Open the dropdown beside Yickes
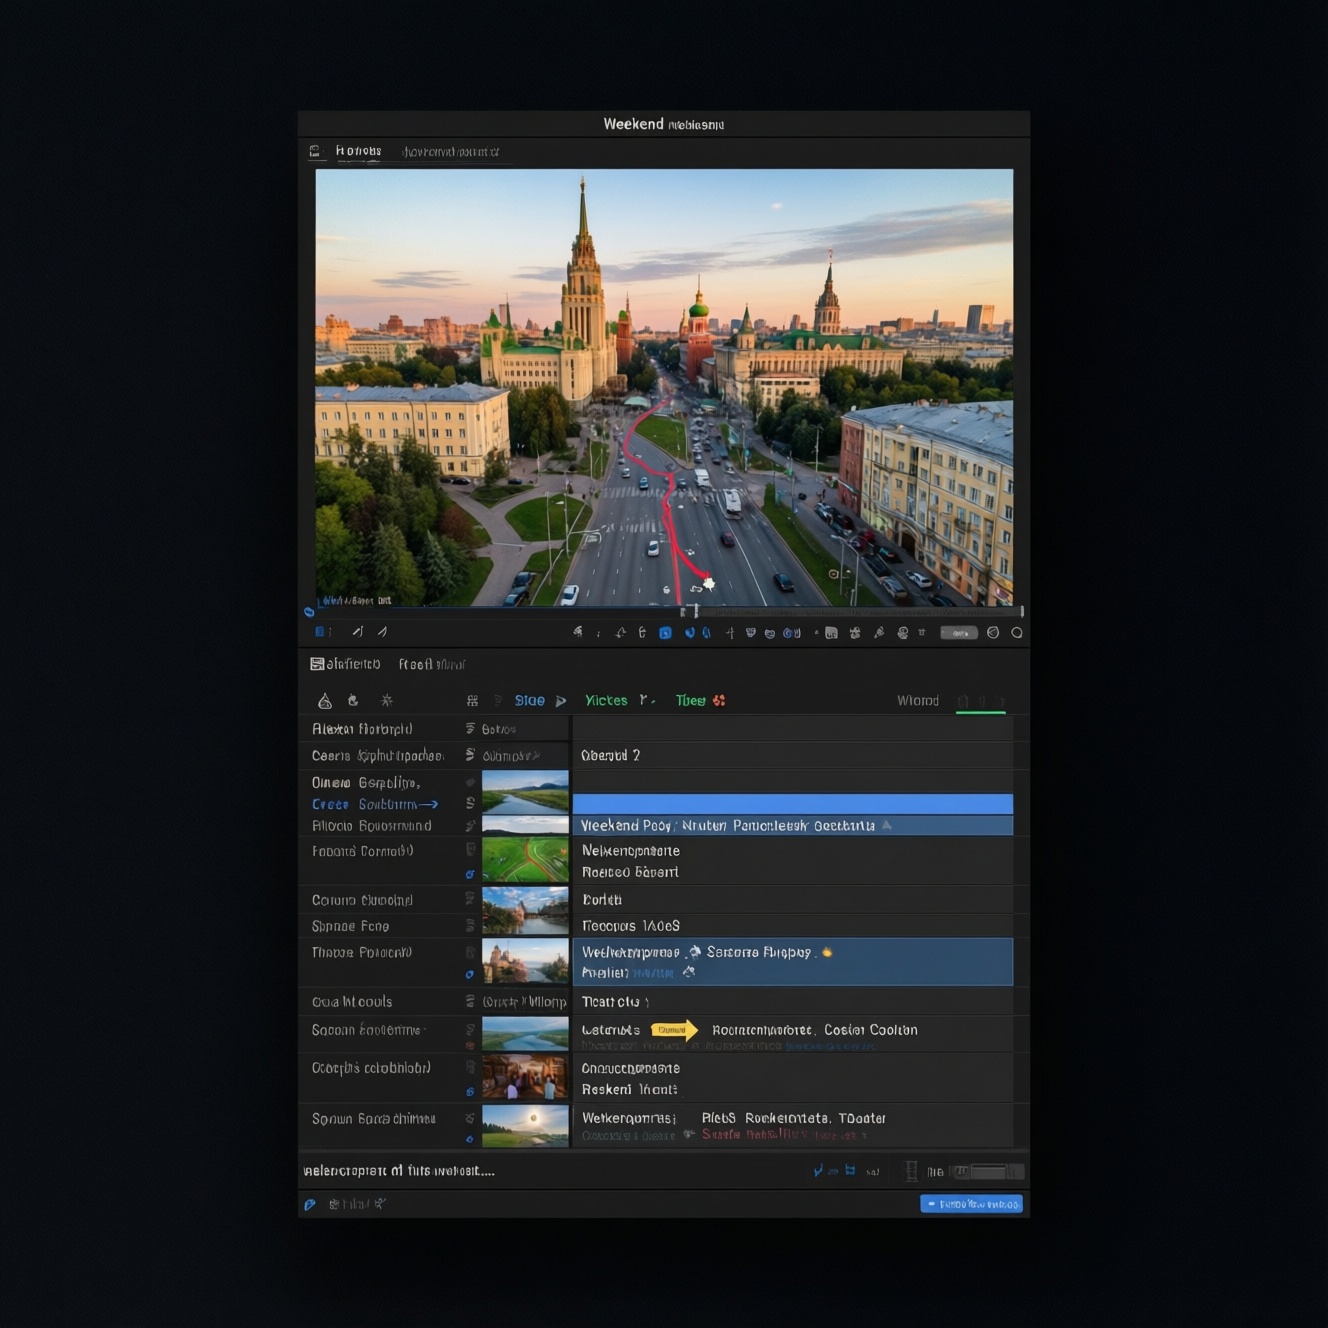 646,701
